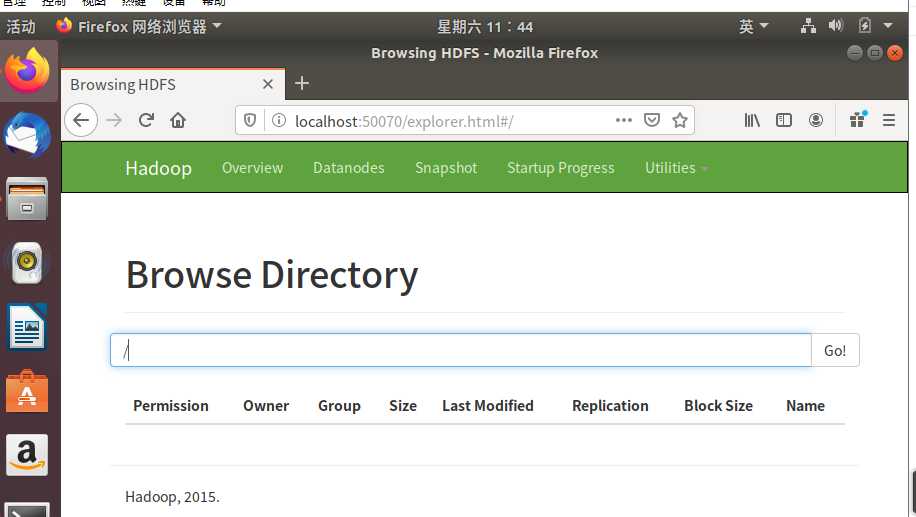
Task: Close the Browsing HDFS tab
Action: point(268,84)
